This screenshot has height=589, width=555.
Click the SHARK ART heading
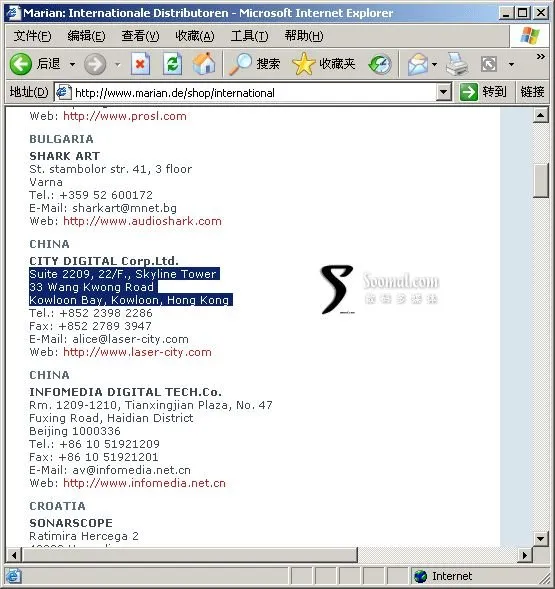[65, 156]
